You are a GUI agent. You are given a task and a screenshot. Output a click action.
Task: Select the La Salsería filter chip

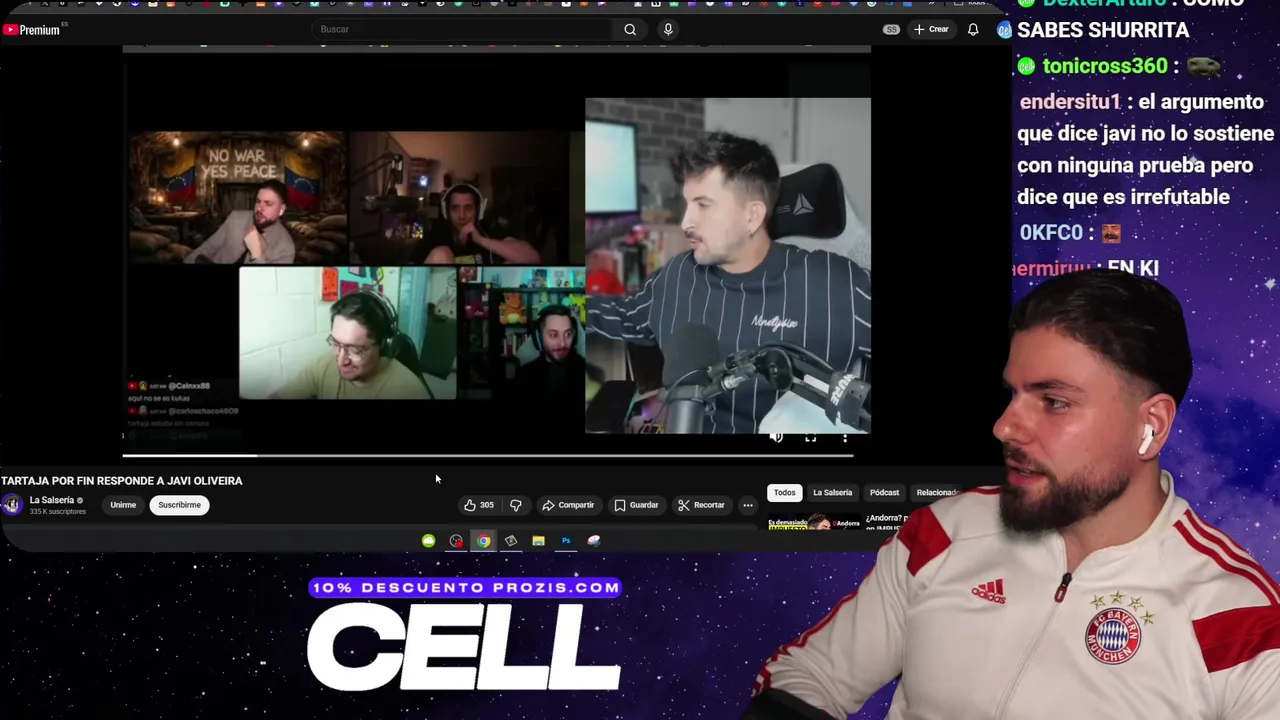[832, 492]
